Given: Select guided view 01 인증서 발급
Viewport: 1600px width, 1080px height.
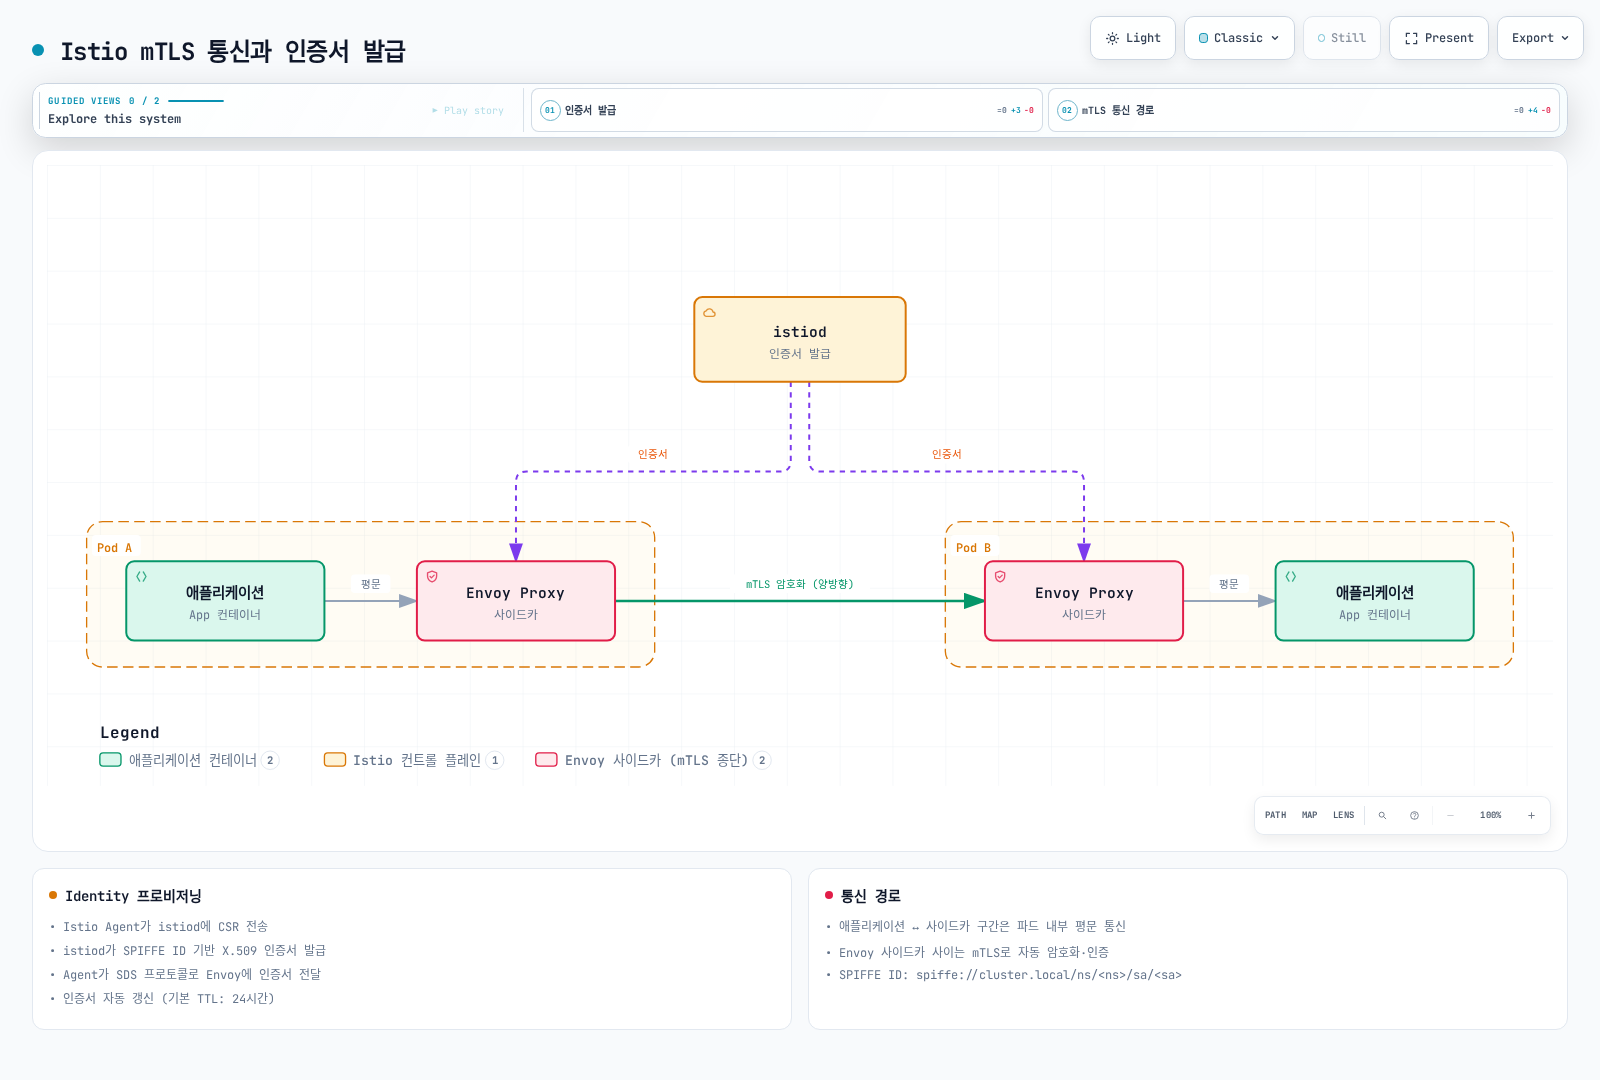Looking at the screenshot, I should click(787, 110).
